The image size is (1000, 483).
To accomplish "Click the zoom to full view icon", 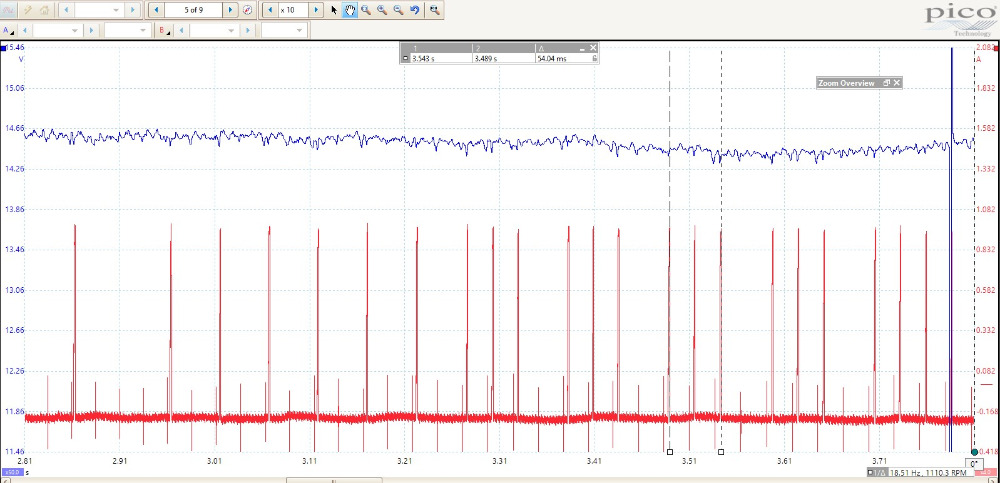I will coord(434,10).
